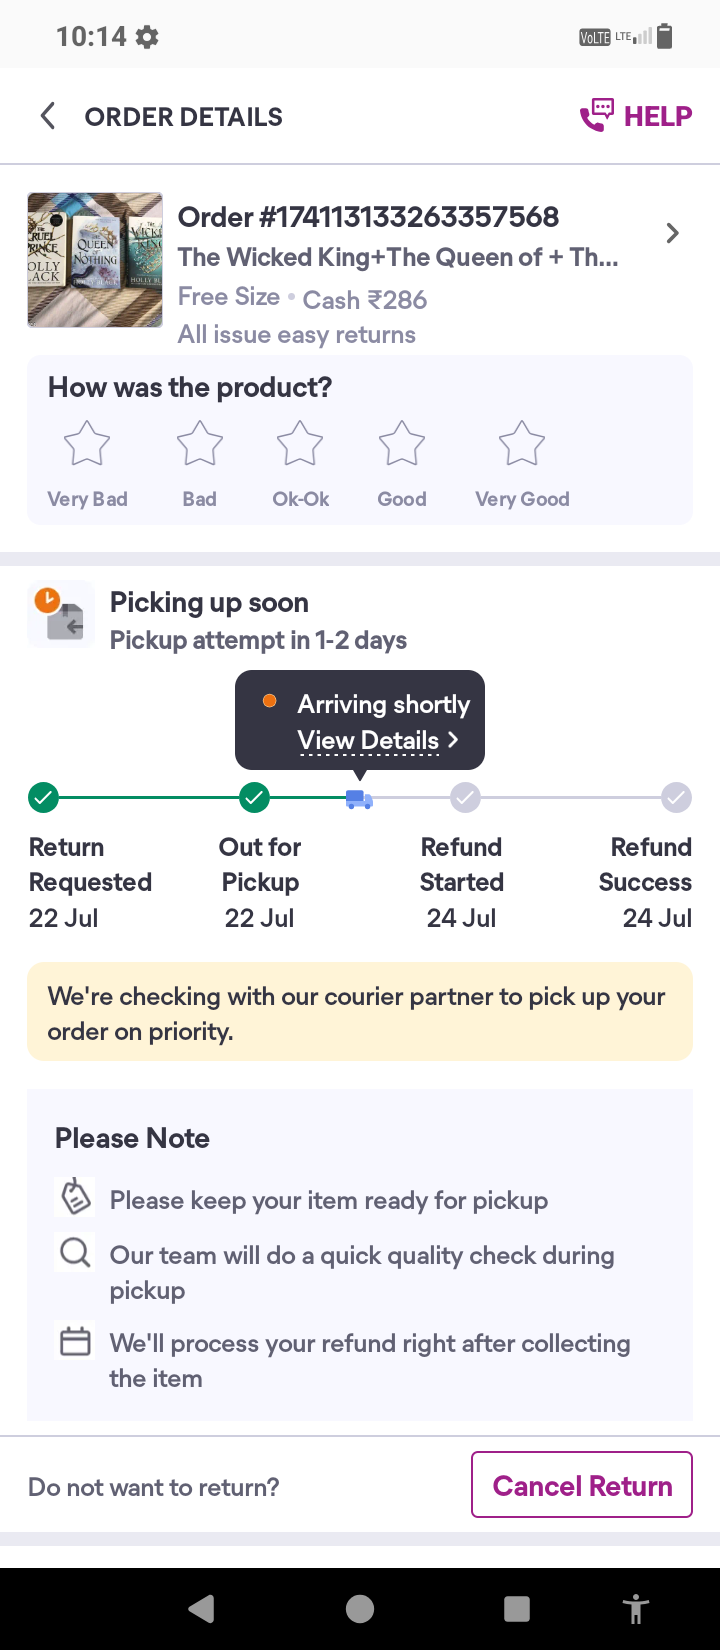Screen dimensions: 720x1650
Task: Select the Ok-Ok star rating
Action: pyautogui.click(x=300, y=444)
